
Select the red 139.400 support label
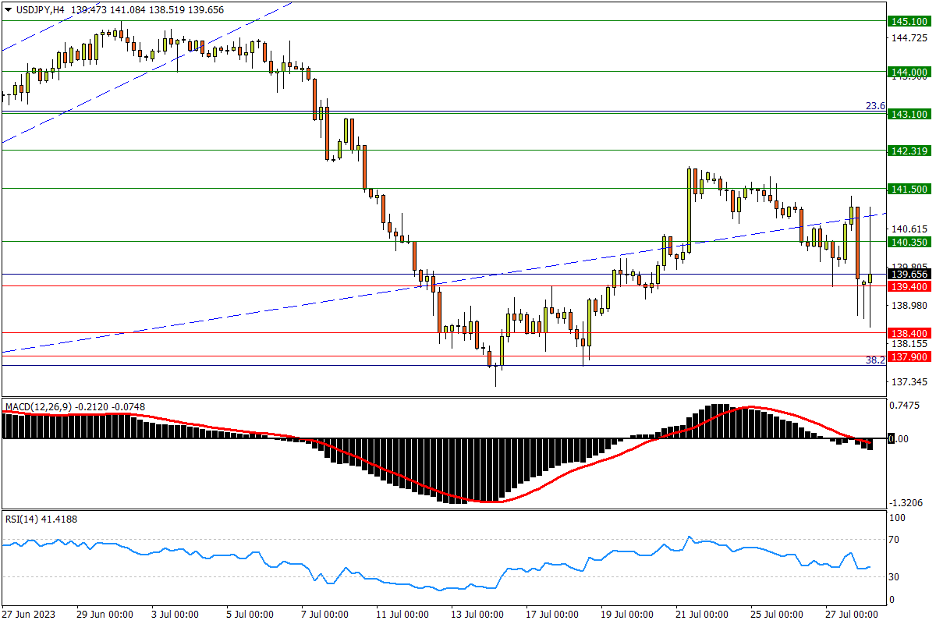[x=910, y=287]
